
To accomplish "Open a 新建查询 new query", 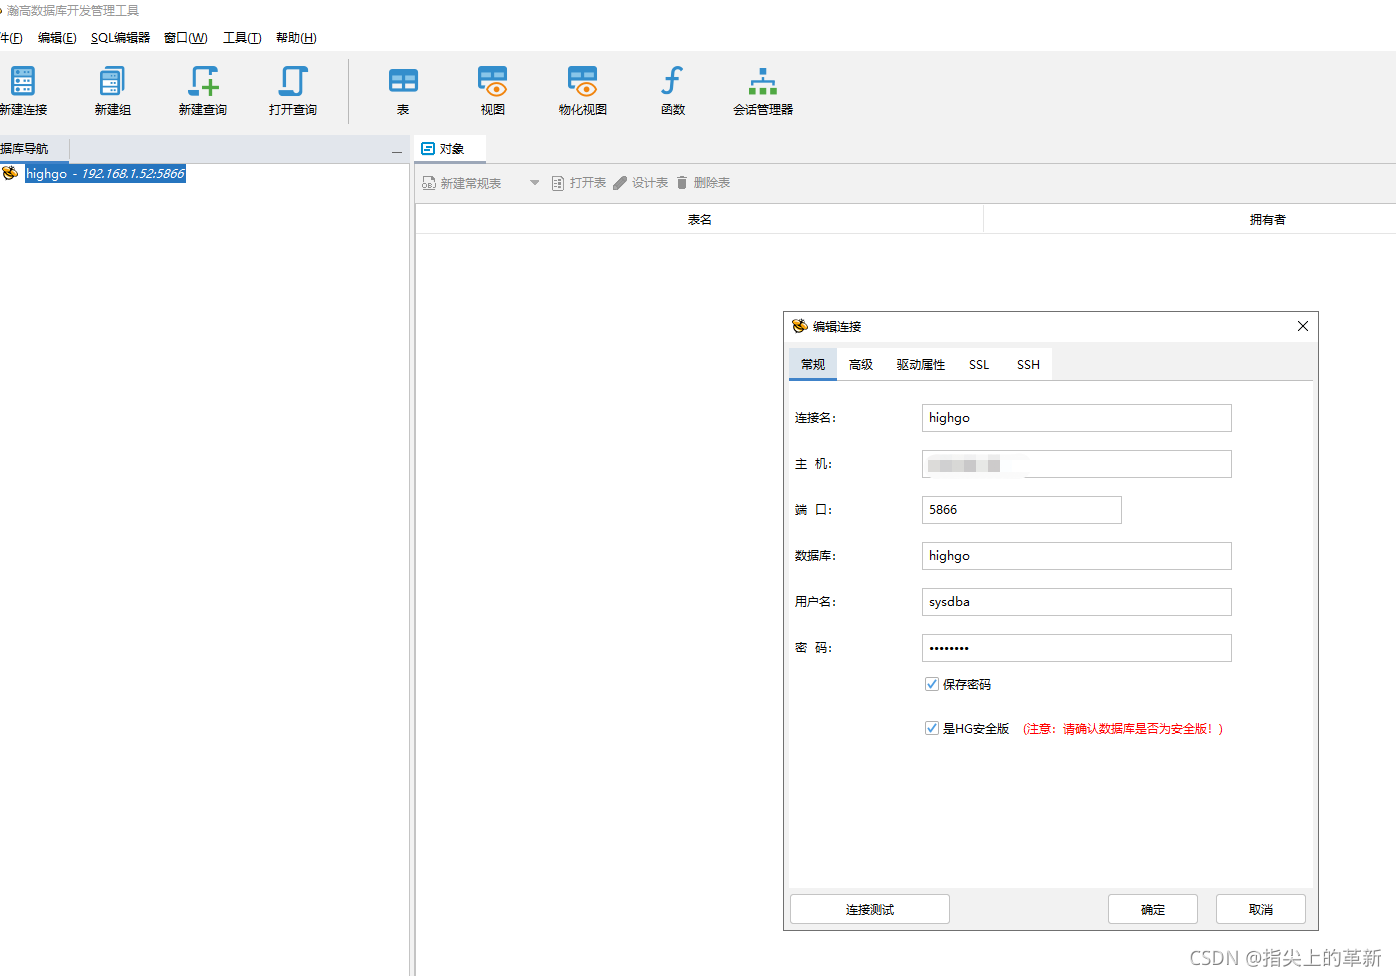I will coord(203,90).
